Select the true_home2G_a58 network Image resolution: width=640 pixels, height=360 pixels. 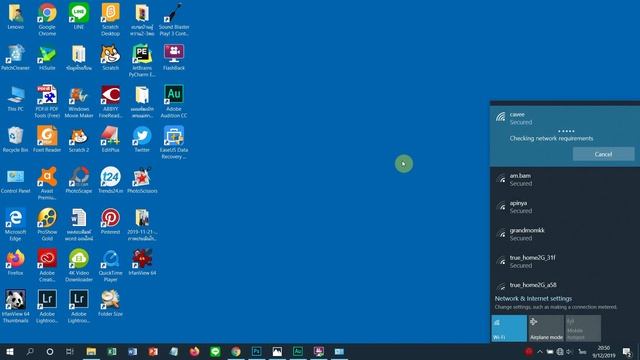point(565,284)
